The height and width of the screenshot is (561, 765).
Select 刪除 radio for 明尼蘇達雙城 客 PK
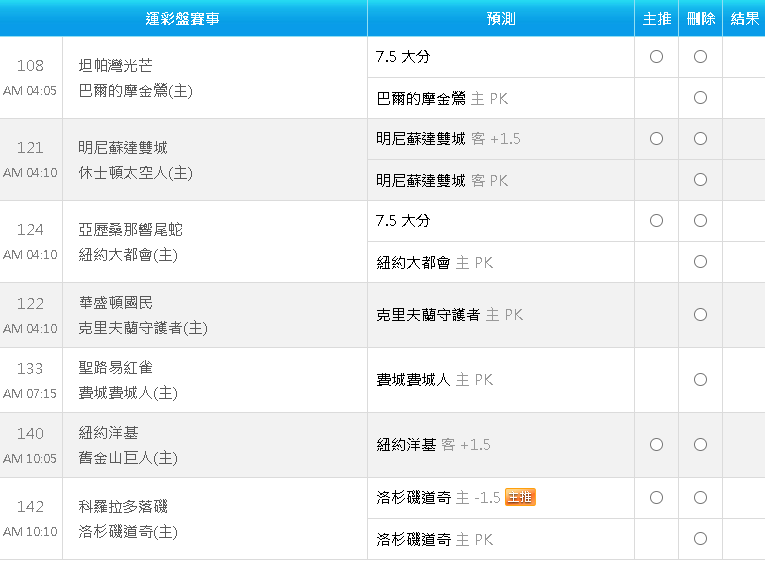point(700,180)
